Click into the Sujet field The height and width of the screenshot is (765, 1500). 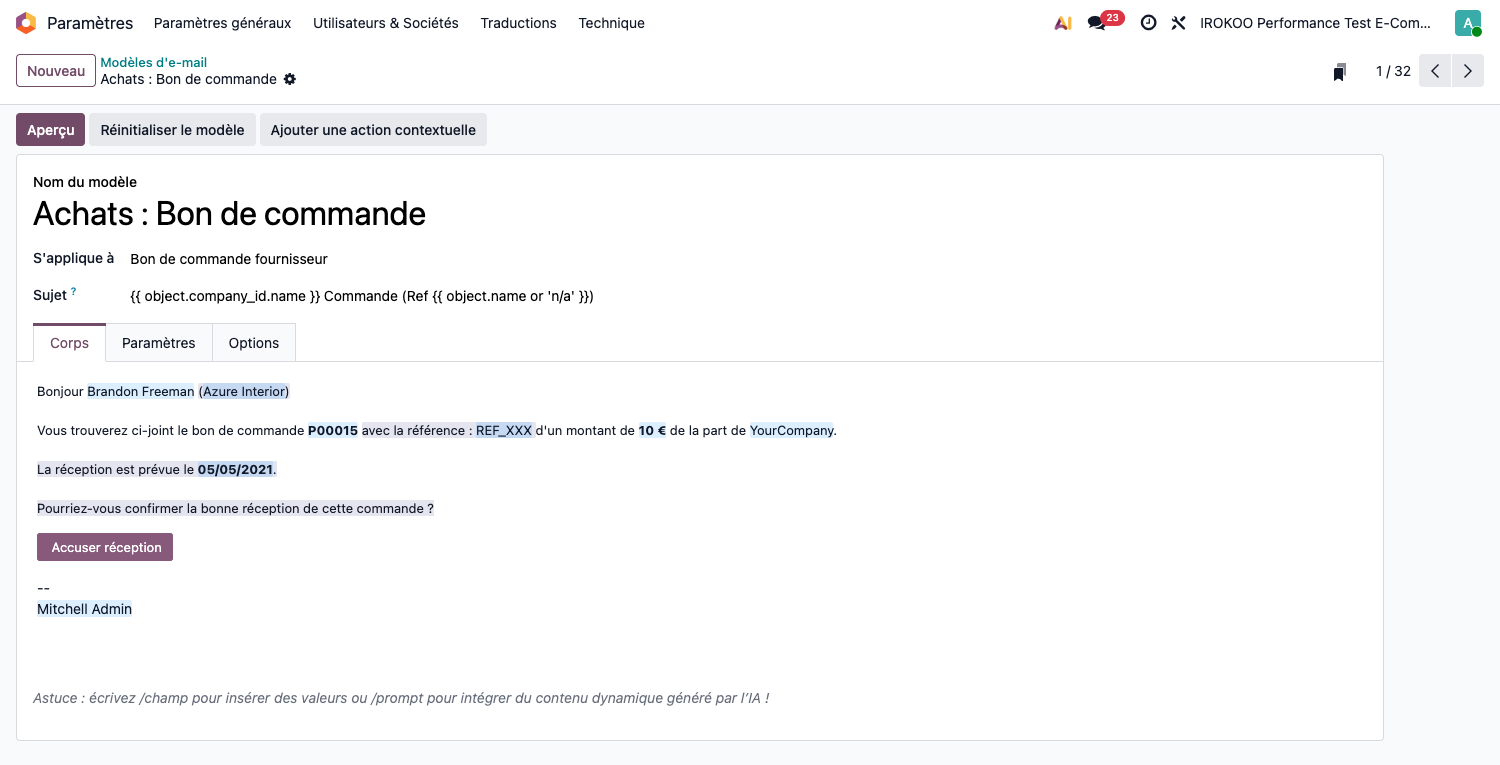(362, 296)
